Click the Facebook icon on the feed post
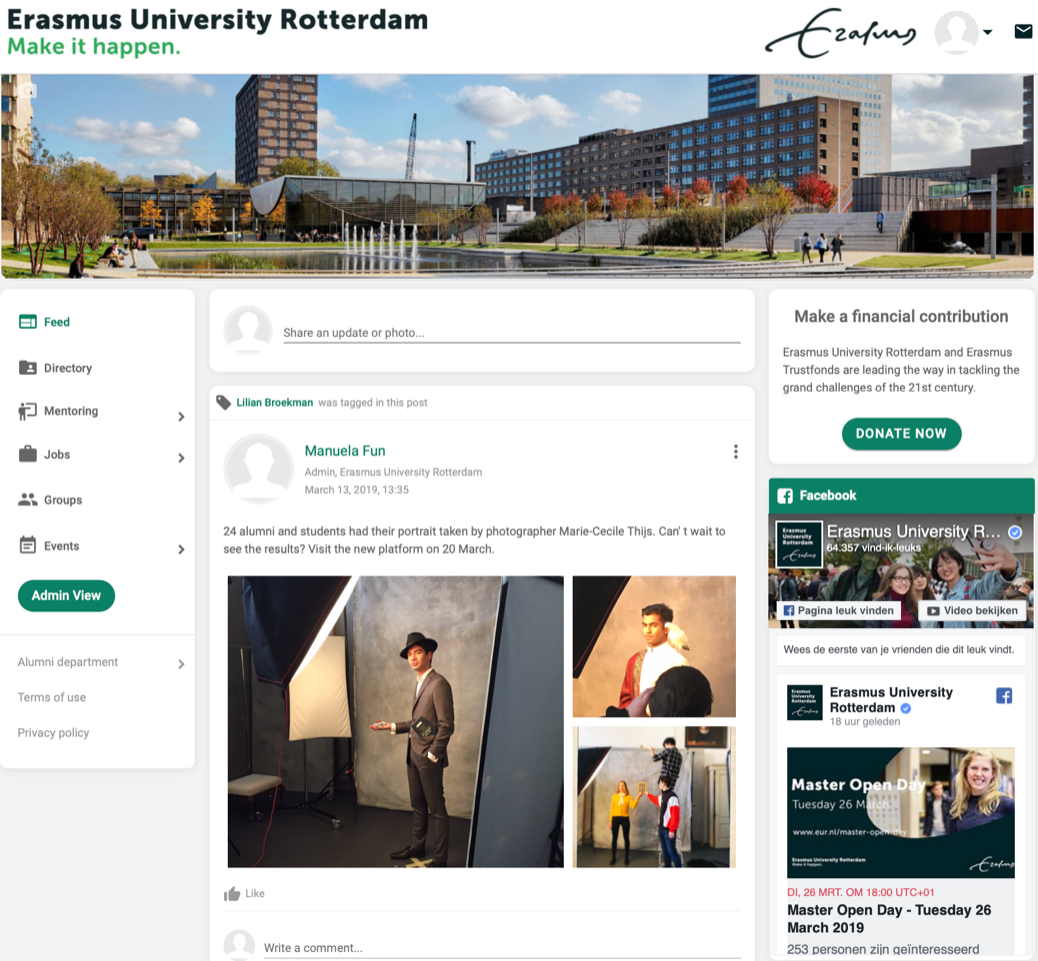1038x961 pixels. click(x=1004, y=695)
